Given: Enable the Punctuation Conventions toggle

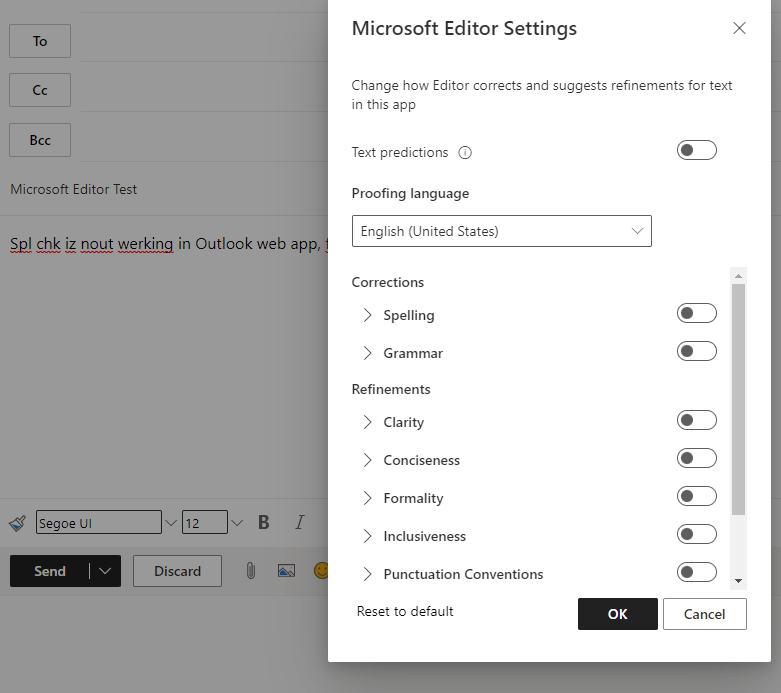Looking at the screenshot, I should click(696, 572).
